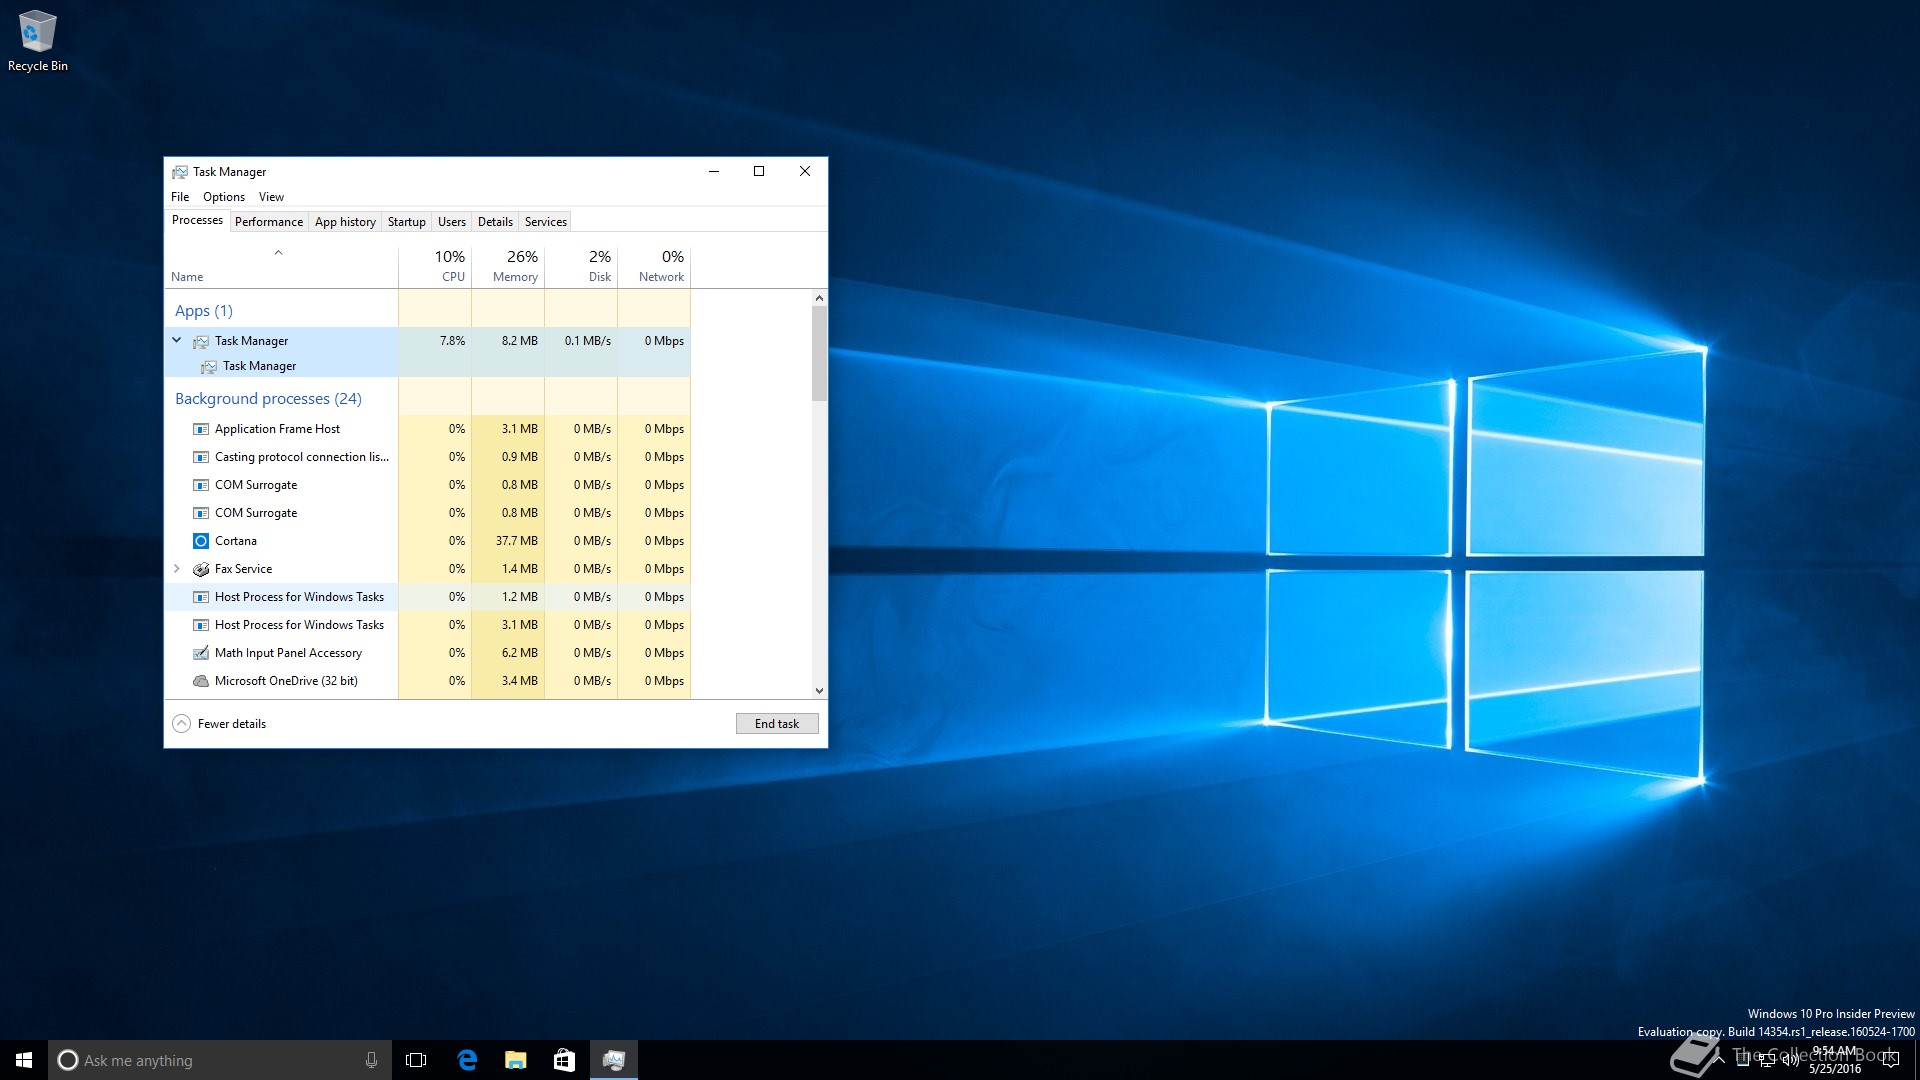The height and width of the screenshot is (1080, 1920).
Task: Click the network tray icon
Action: pyautogui.click(x=1766, y=1060)
